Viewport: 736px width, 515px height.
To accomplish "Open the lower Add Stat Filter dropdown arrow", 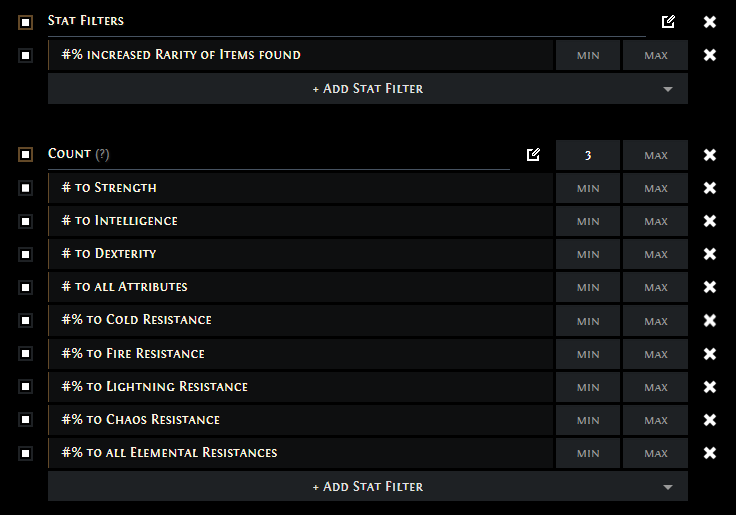I will pyautogui.click(x=667, y=487).
